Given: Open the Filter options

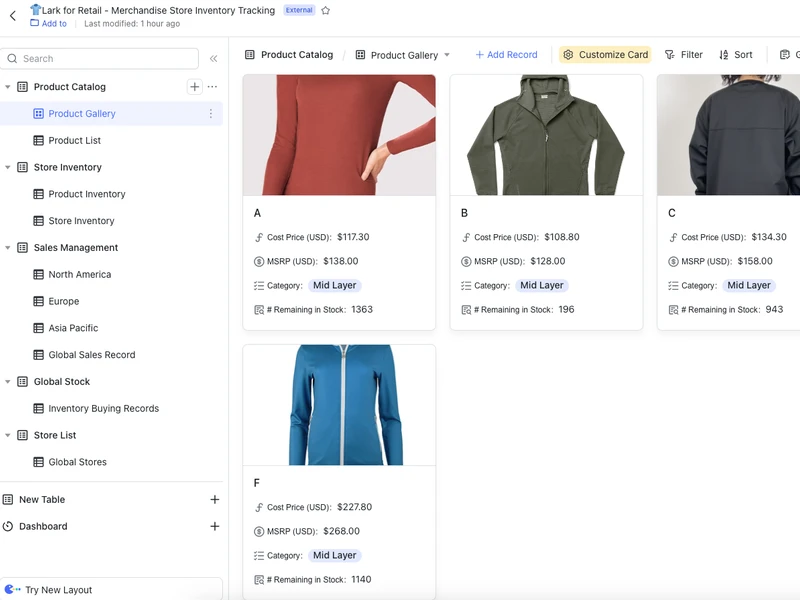Looking at the screenshot, I should tap(683, 55).
